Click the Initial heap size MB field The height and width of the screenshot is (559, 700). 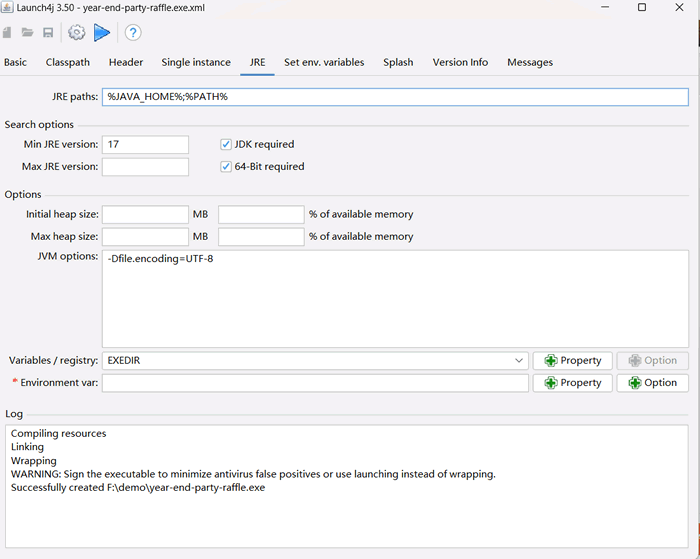click(x=145, y=214)
